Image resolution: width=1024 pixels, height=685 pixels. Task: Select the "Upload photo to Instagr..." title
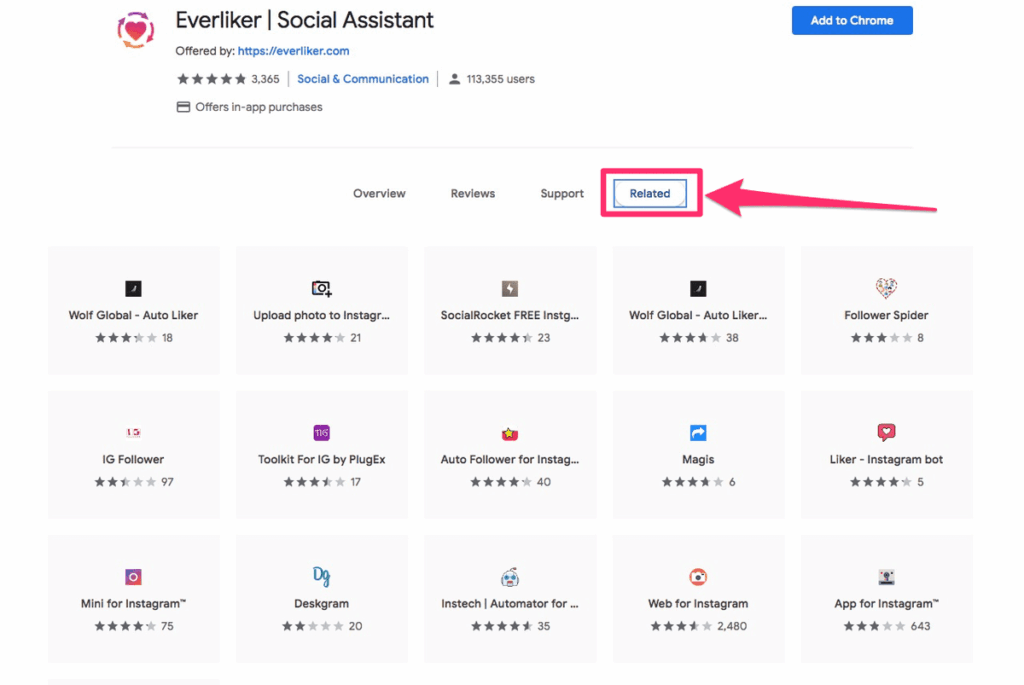321,315
